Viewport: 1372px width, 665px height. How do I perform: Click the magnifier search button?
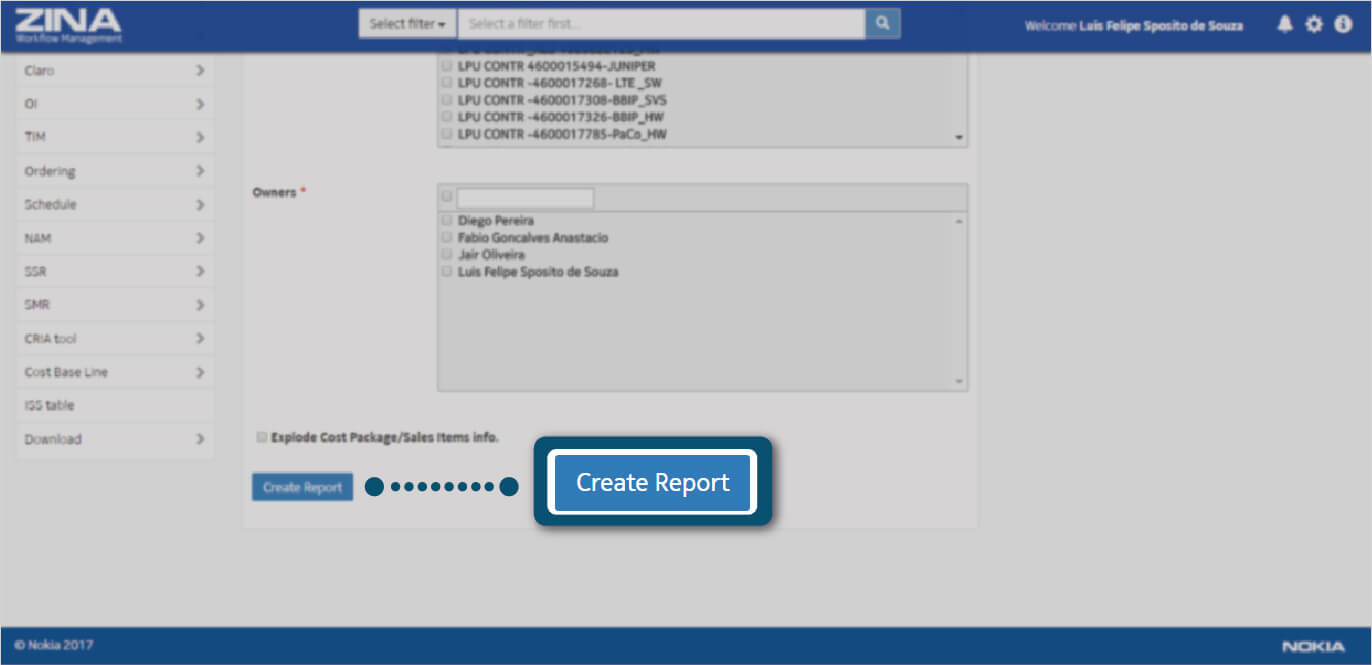pos(882,23)
